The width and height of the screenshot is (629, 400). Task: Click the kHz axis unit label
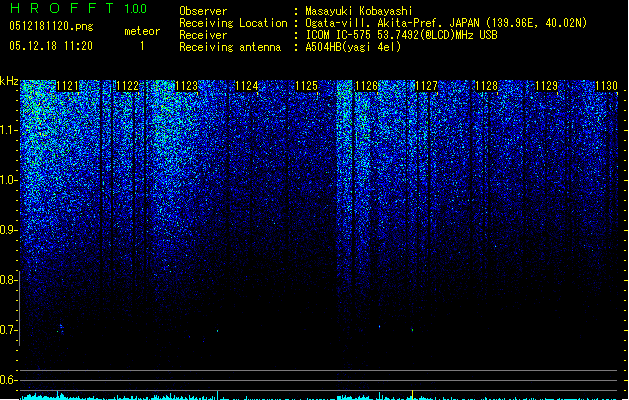(9, 81)
